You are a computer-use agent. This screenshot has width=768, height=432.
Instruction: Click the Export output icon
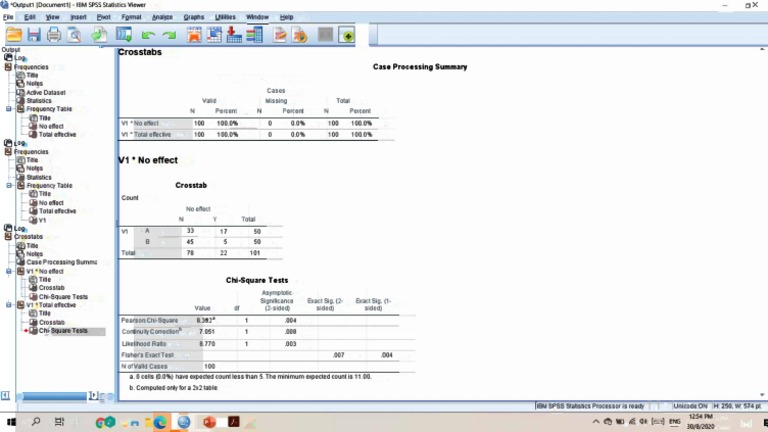tap(99, 35)
